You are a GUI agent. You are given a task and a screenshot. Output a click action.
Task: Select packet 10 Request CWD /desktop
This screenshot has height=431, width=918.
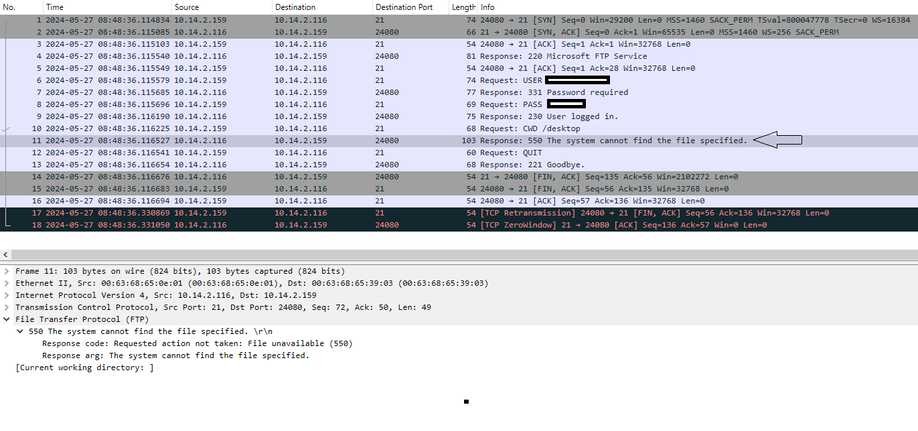(459, 128)
